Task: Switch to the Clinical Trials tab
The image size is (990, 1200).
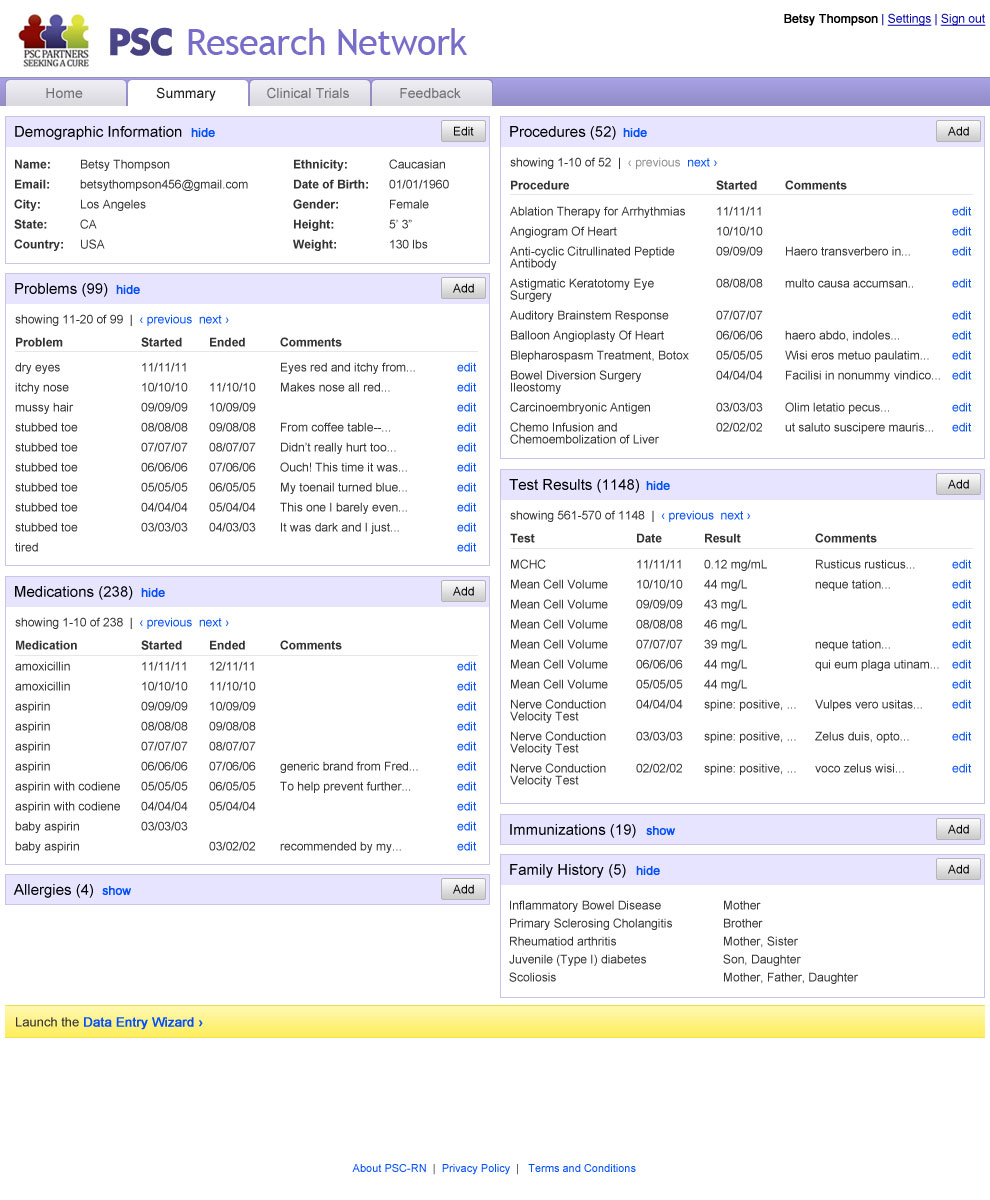Action: [308, 93]
